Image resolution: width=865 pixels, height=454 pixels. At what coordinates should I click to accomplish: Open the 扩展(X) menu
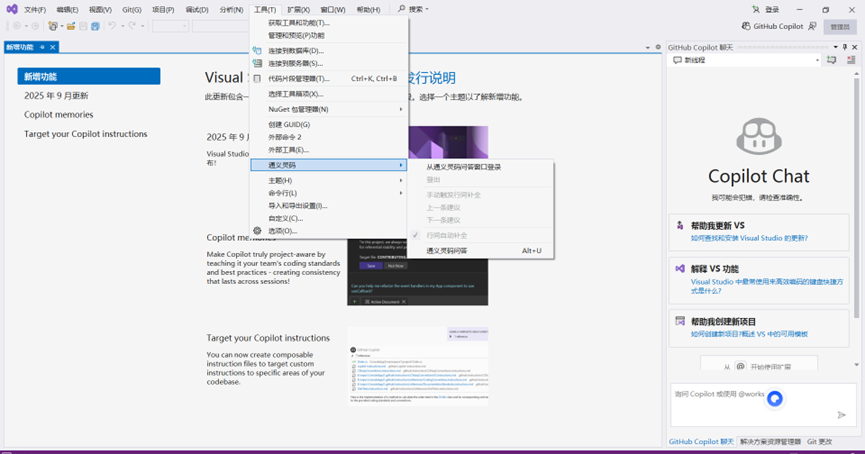pos(298,9)
